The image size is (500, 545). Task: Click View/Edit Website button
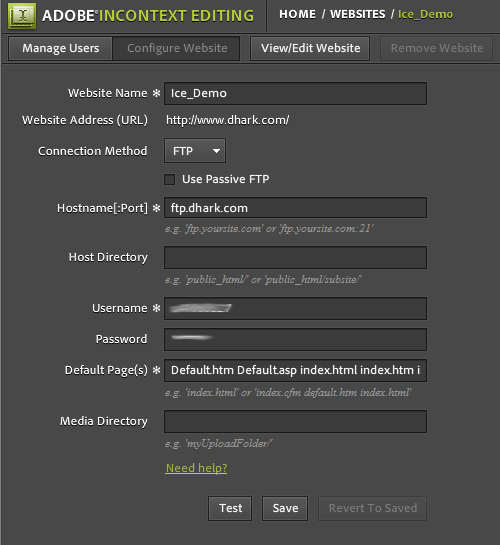310,48
